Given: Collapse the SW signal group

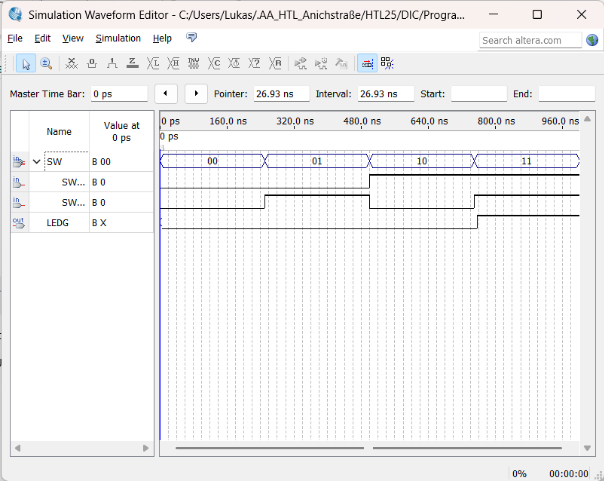Looking at the screenshot, I should (37, 161).
